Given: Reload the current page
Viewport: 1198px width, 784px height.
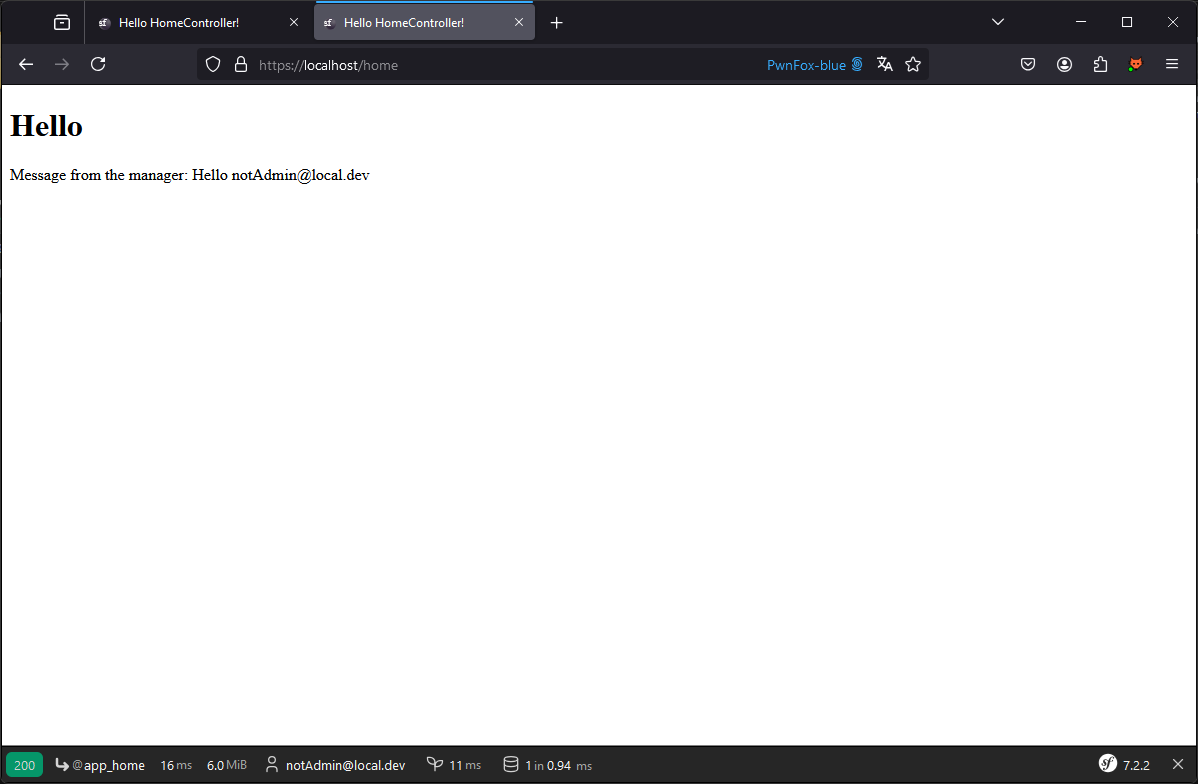Looking at the screenshot, I should pos(98,64).
